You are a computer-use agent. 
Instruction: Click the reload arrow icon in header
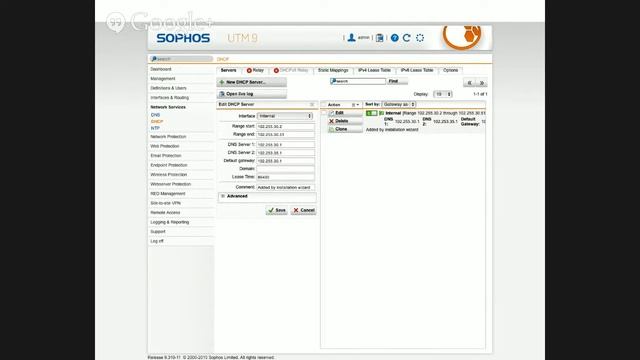[407, 38]
